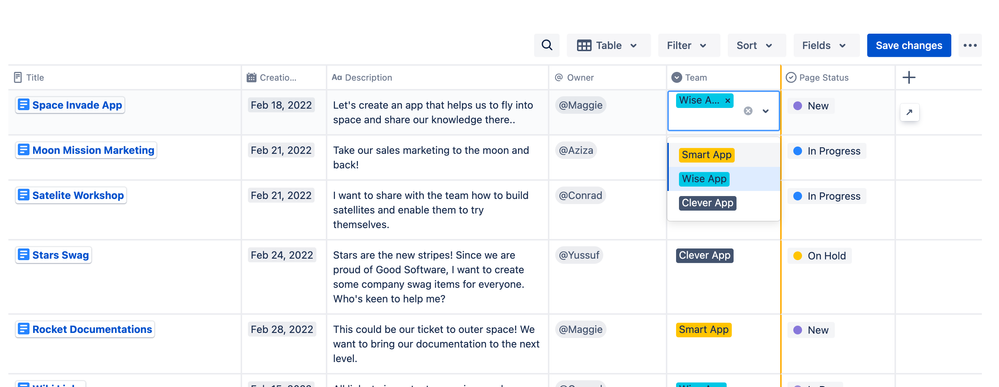999x387 pixels.
Task: Click the @Maggie owner of Rocket Documentations
Action: click(580, 330)
